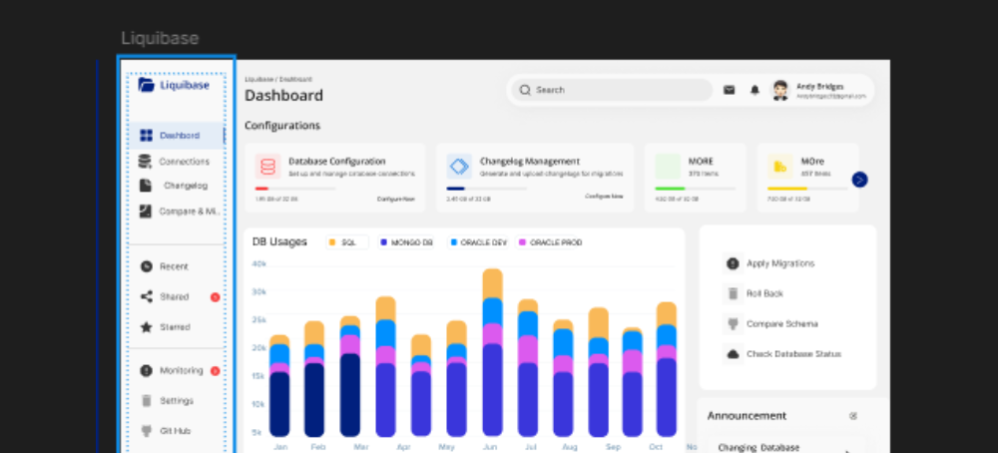Click the Roll Back trash icon
The height and width of the screenshot is (453, 998).
733,294
